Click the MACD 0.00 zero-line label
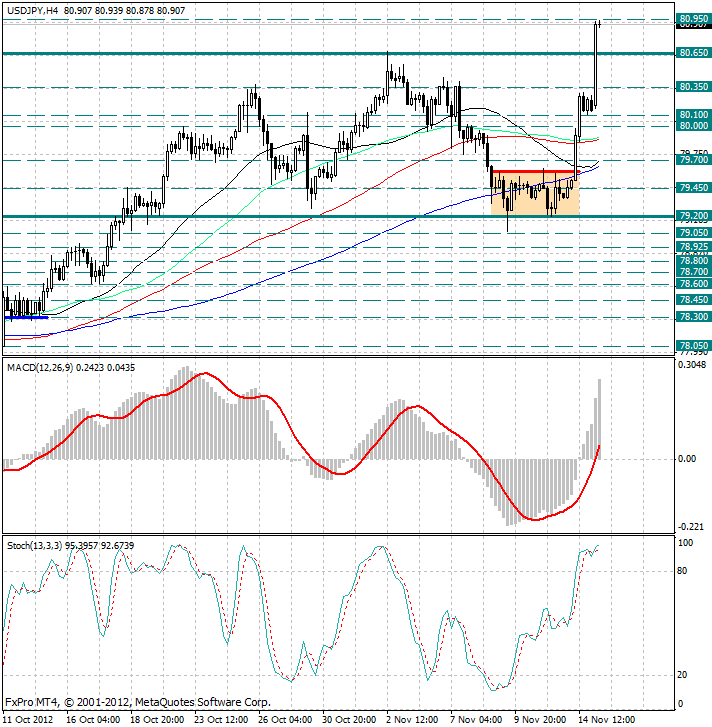Screen dimensions: 712x727 coord(687,459)
